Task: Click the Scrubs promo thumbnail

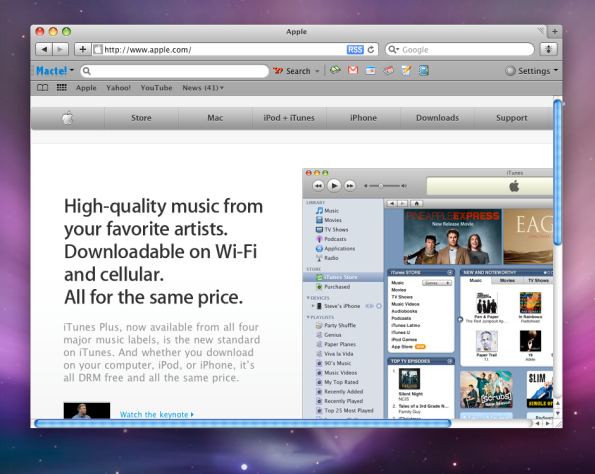Action: 486,389
